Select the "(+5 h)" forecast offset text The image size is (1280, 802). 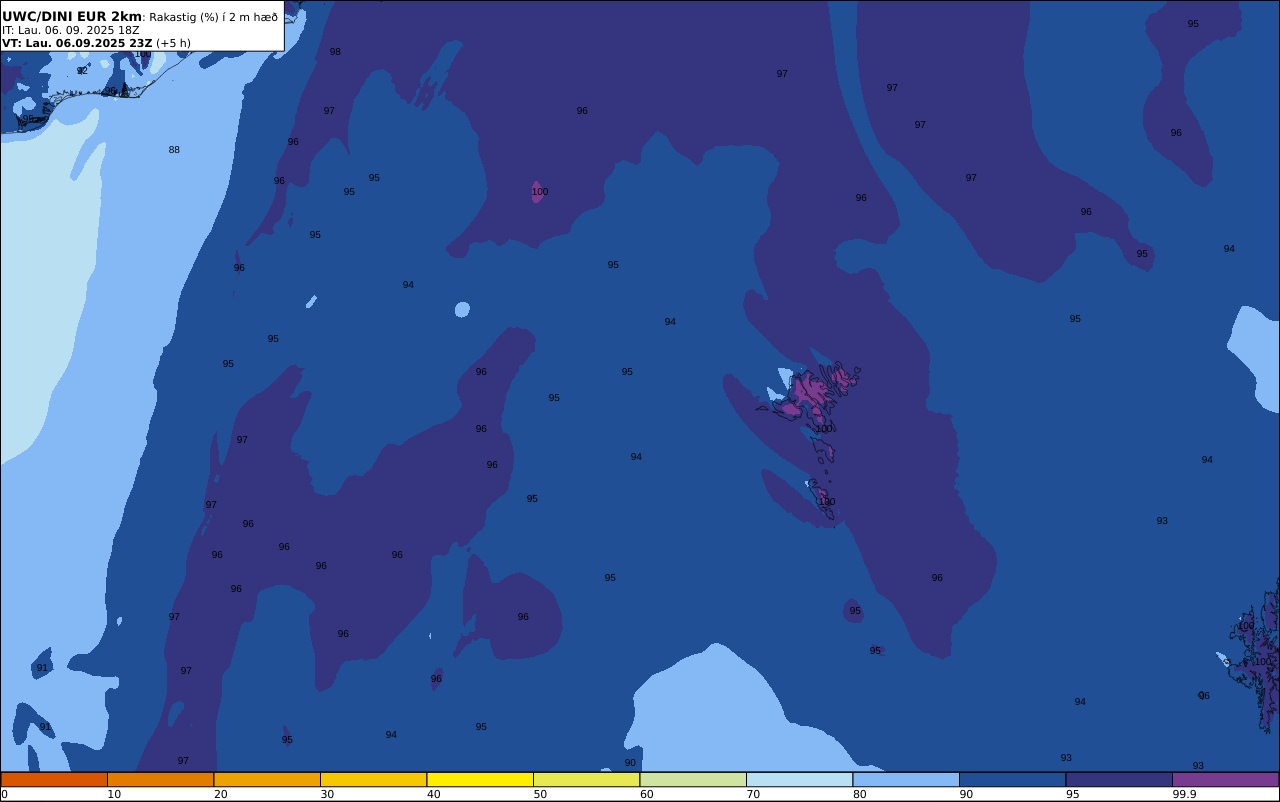174,43
